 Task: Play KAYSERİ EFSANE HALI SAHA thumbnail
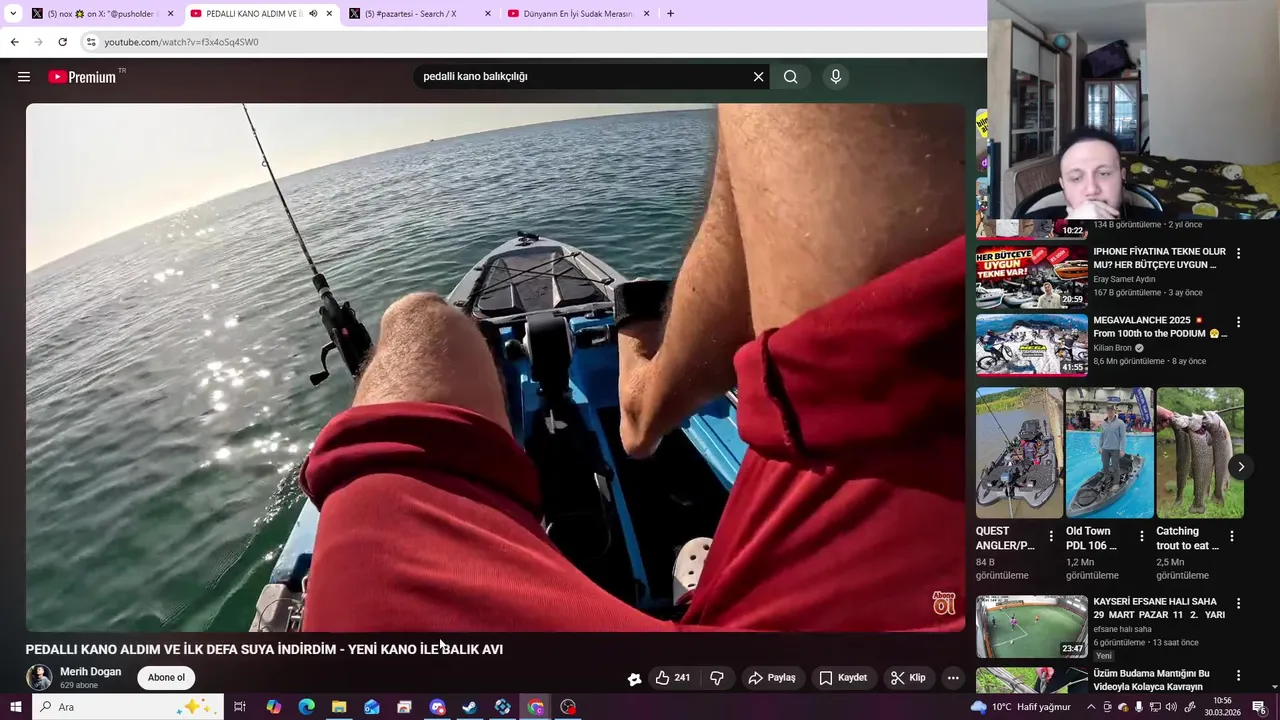pos(1032,627)
